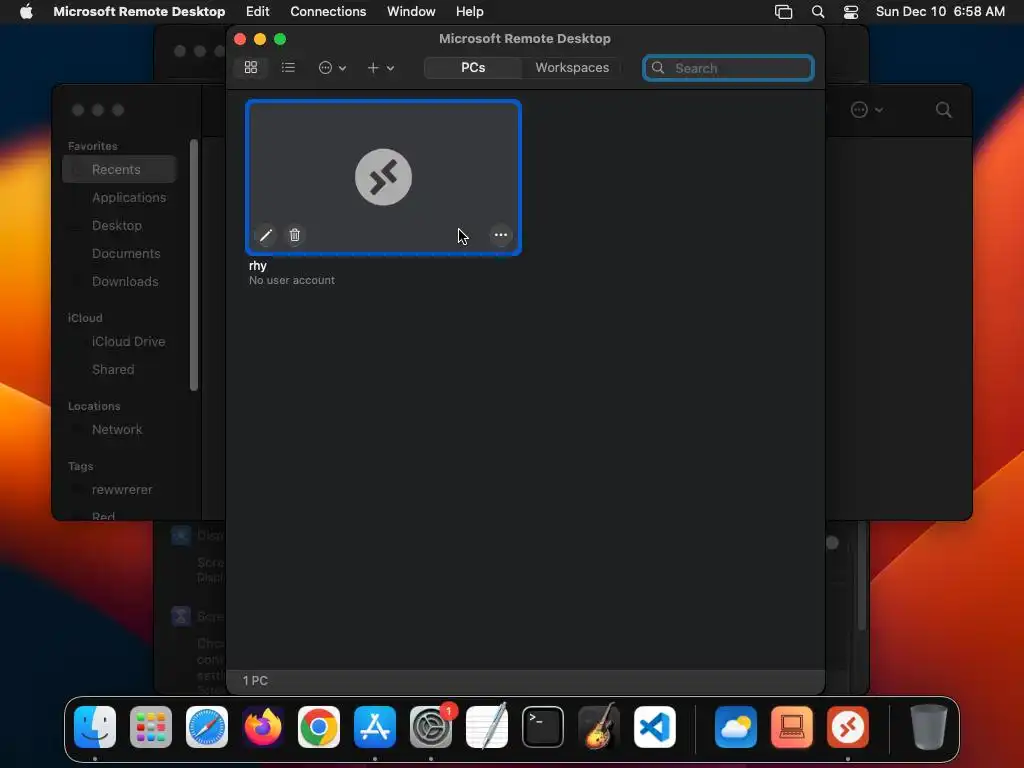Open Terminal from the Dock
This screenshot has height=768, width=1024.
click(x=543, y=727)
